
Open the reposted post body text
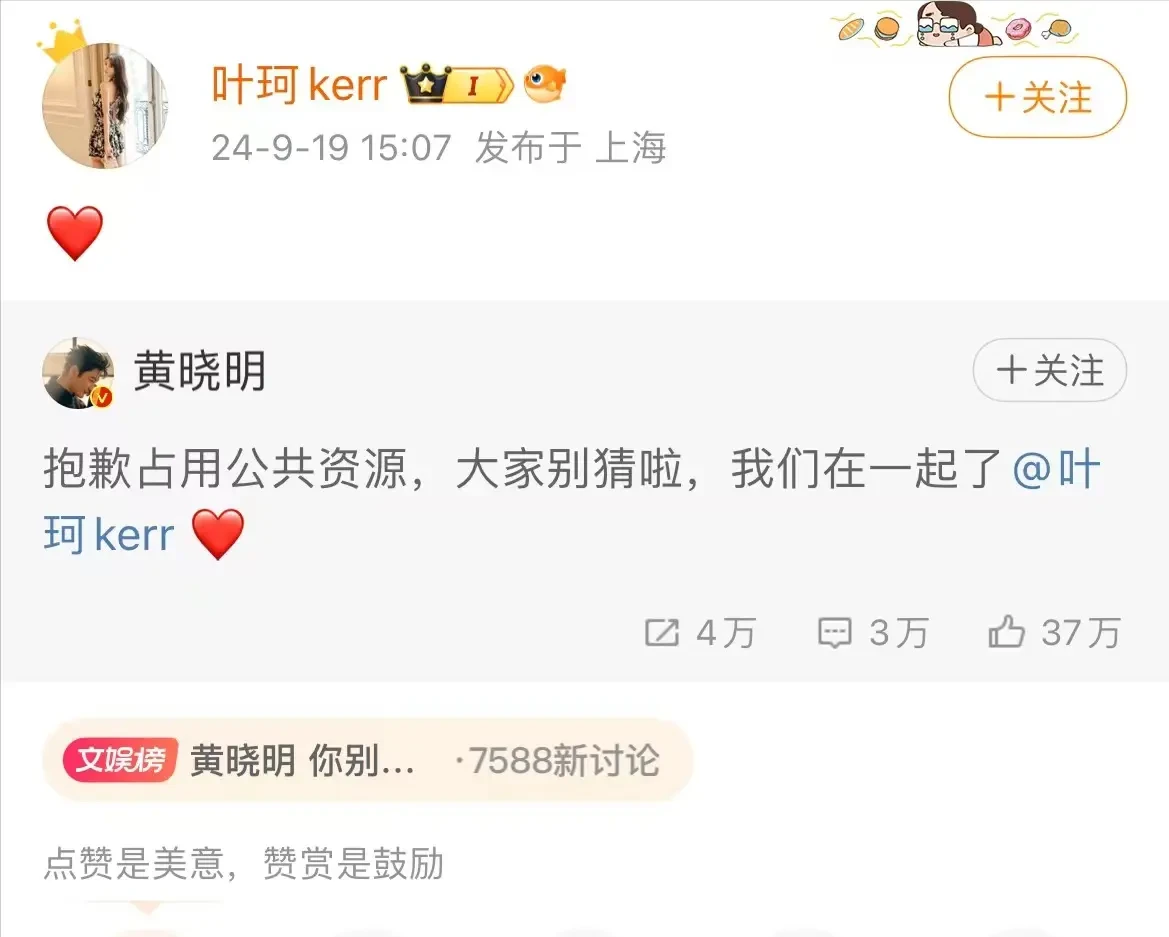click(x=572, y=502)
